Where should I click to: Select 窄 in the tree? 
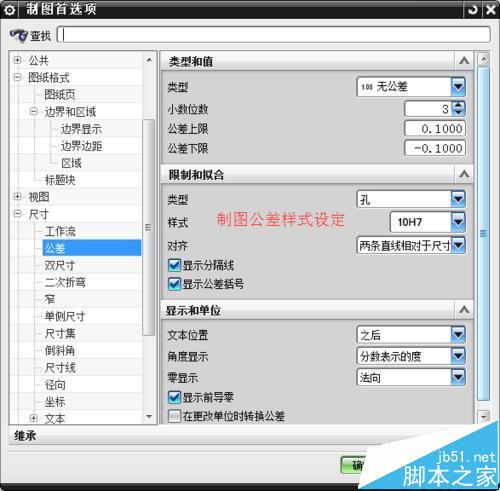tap(50, 299)
